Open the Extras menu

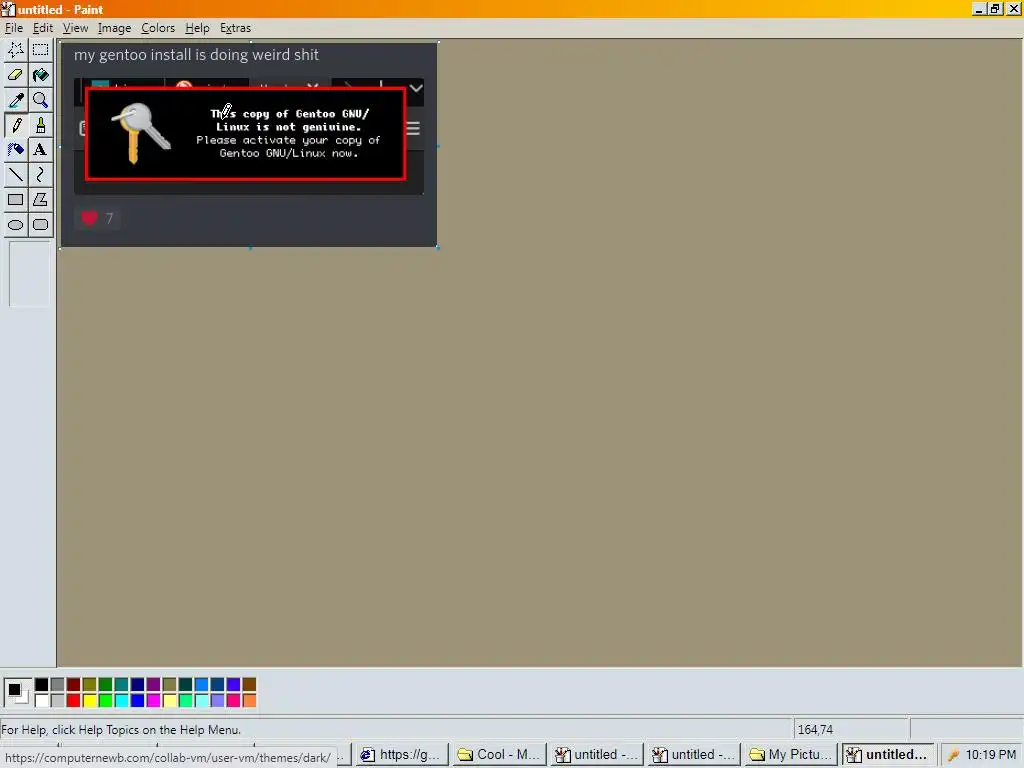click(x=235, y=28)
